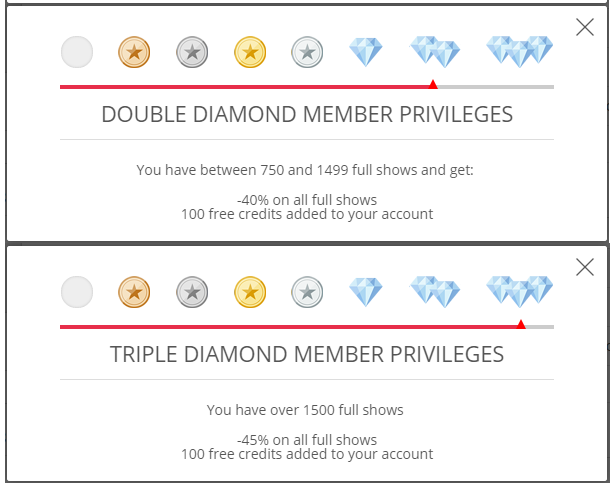Close the Triple Diamond privileges panel

pos(585,267)
